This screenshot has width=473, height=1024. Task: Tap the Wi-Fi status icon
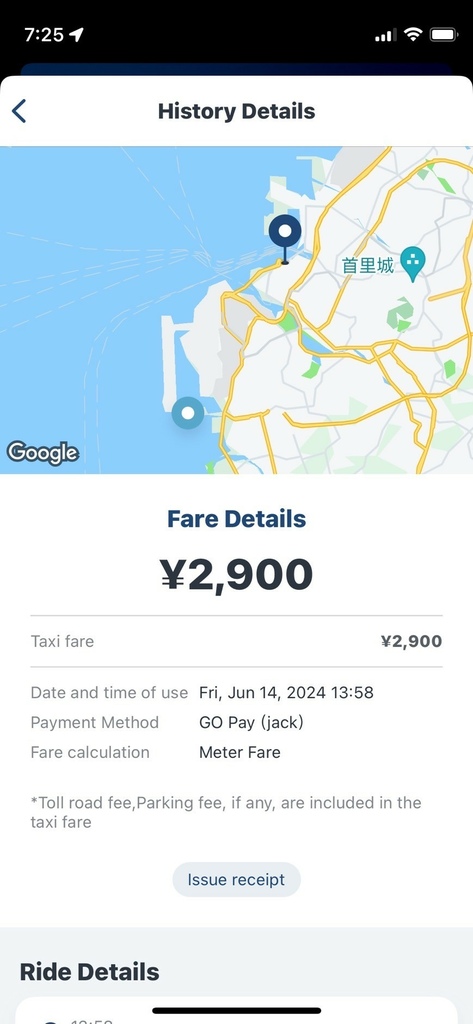point(412,35)
